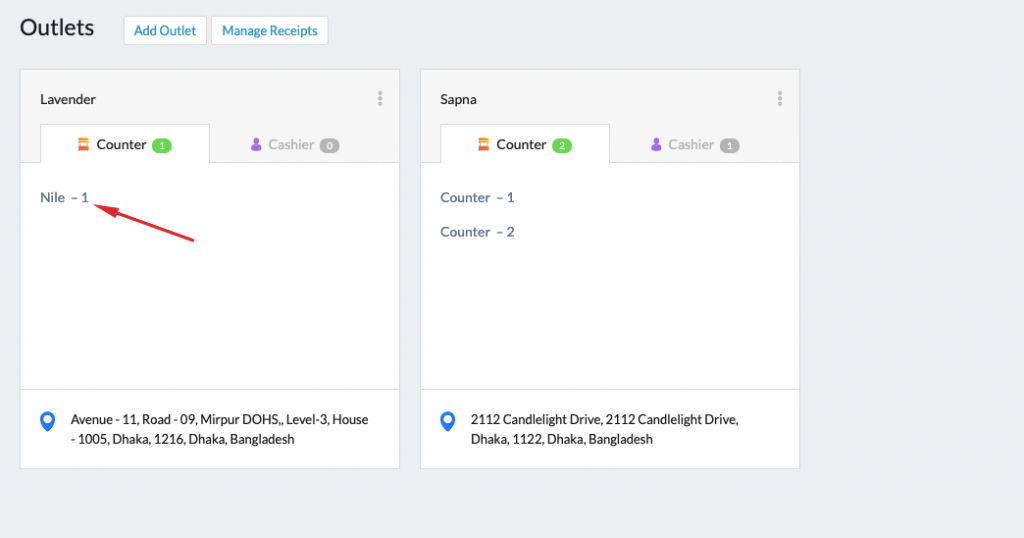Viewport: 1024px width, 538px height.
Task: Open Counter – 1 in Sapna
Action: coord(477,197)
